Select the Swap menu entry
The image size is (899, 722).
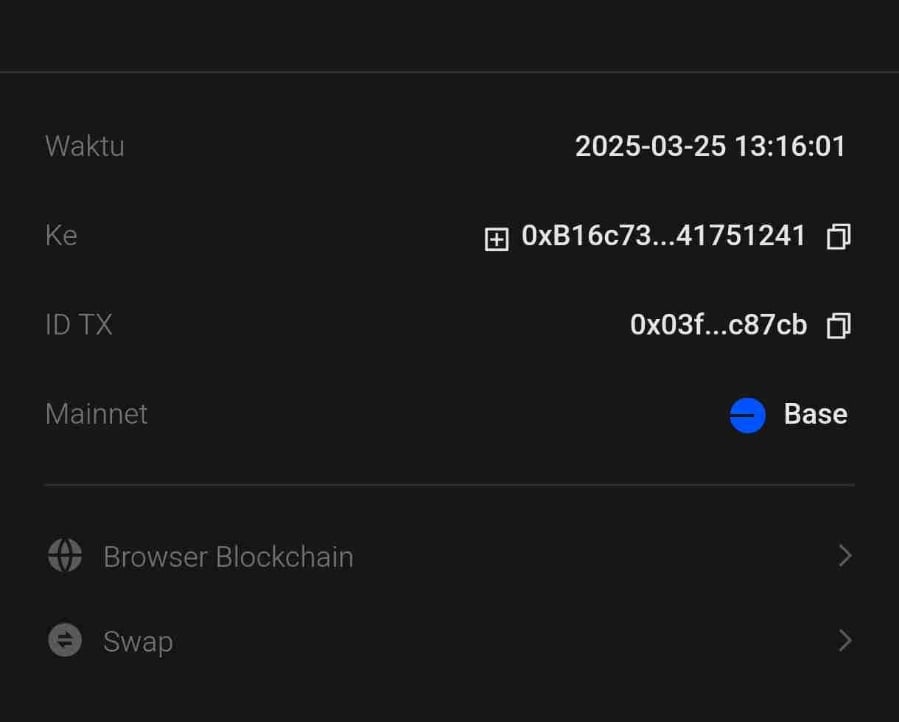(138, 641)
